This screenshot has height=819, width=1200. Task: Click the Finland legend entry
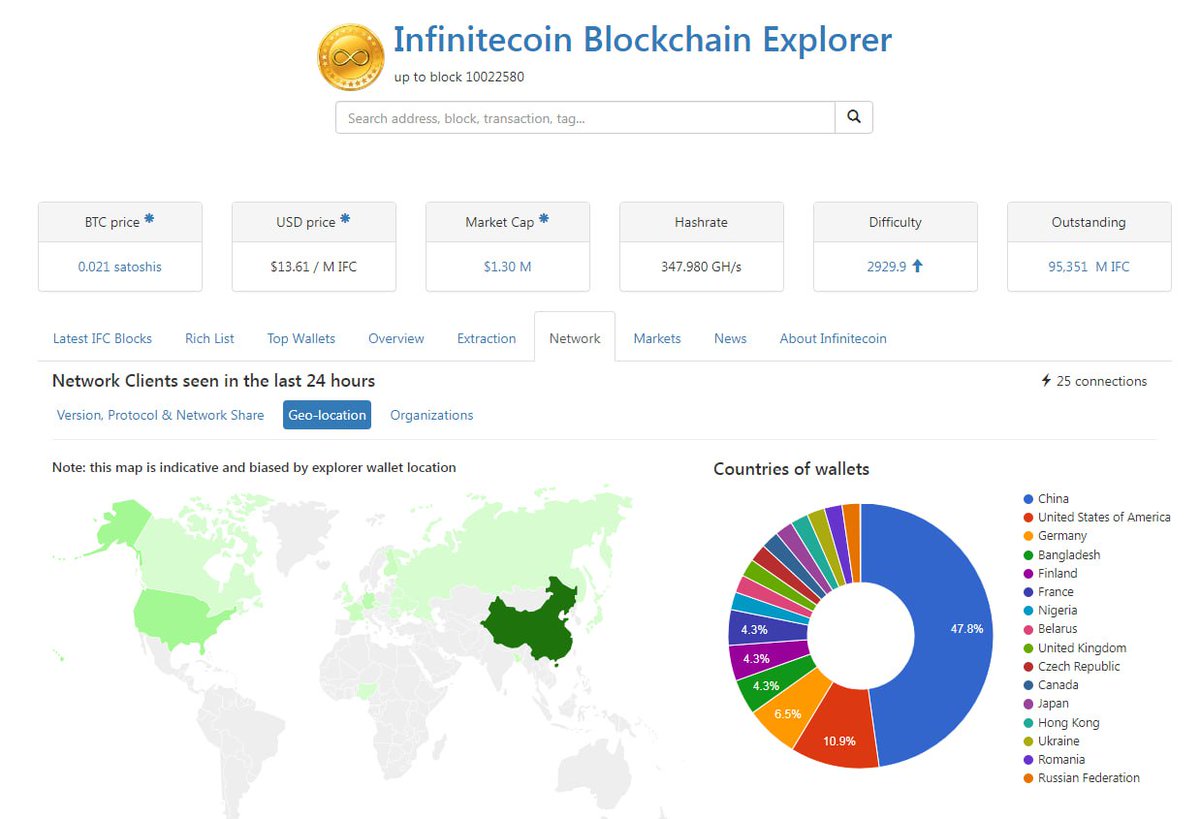[x=1050, y=573]
